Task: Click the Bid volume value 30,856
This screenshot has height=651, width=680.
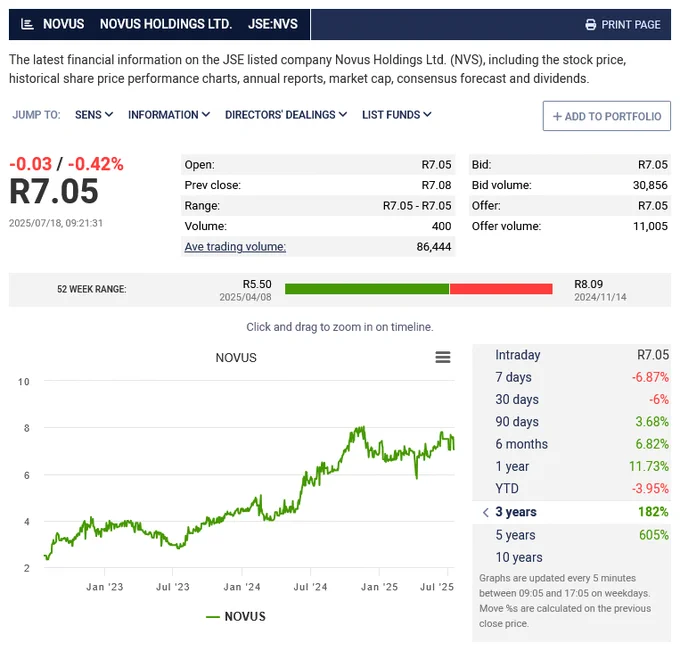Action: pyautogui.click(x=650, y=185)
